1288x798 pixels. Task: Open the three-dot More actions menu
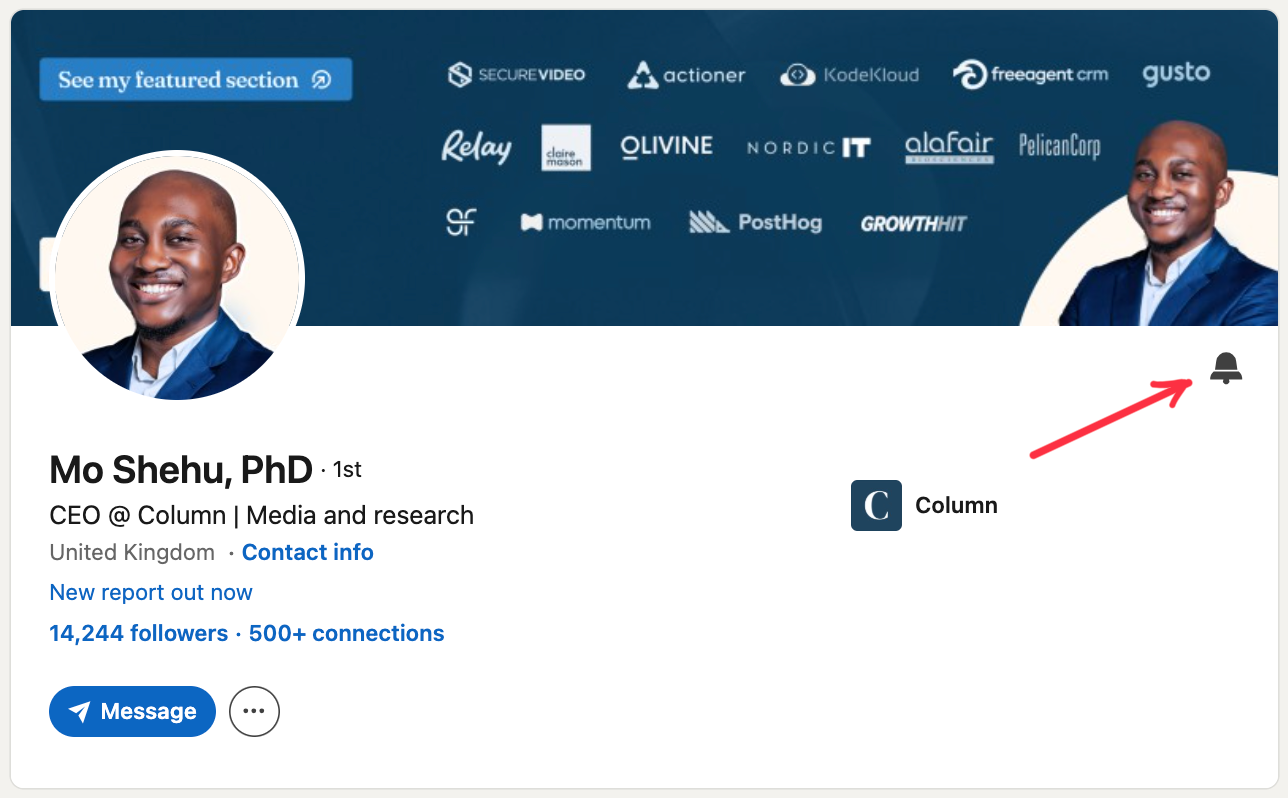pyautogui.click(x=254, y=711)
